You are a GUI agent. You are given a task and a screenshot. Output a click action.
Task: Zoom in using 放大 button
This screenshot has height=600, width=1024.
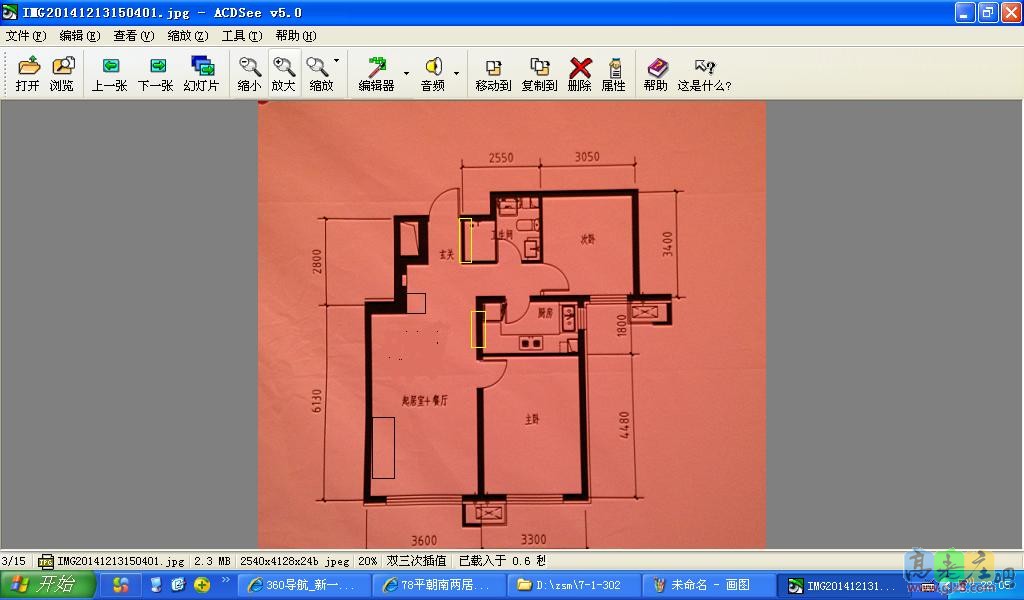[284, 74]
